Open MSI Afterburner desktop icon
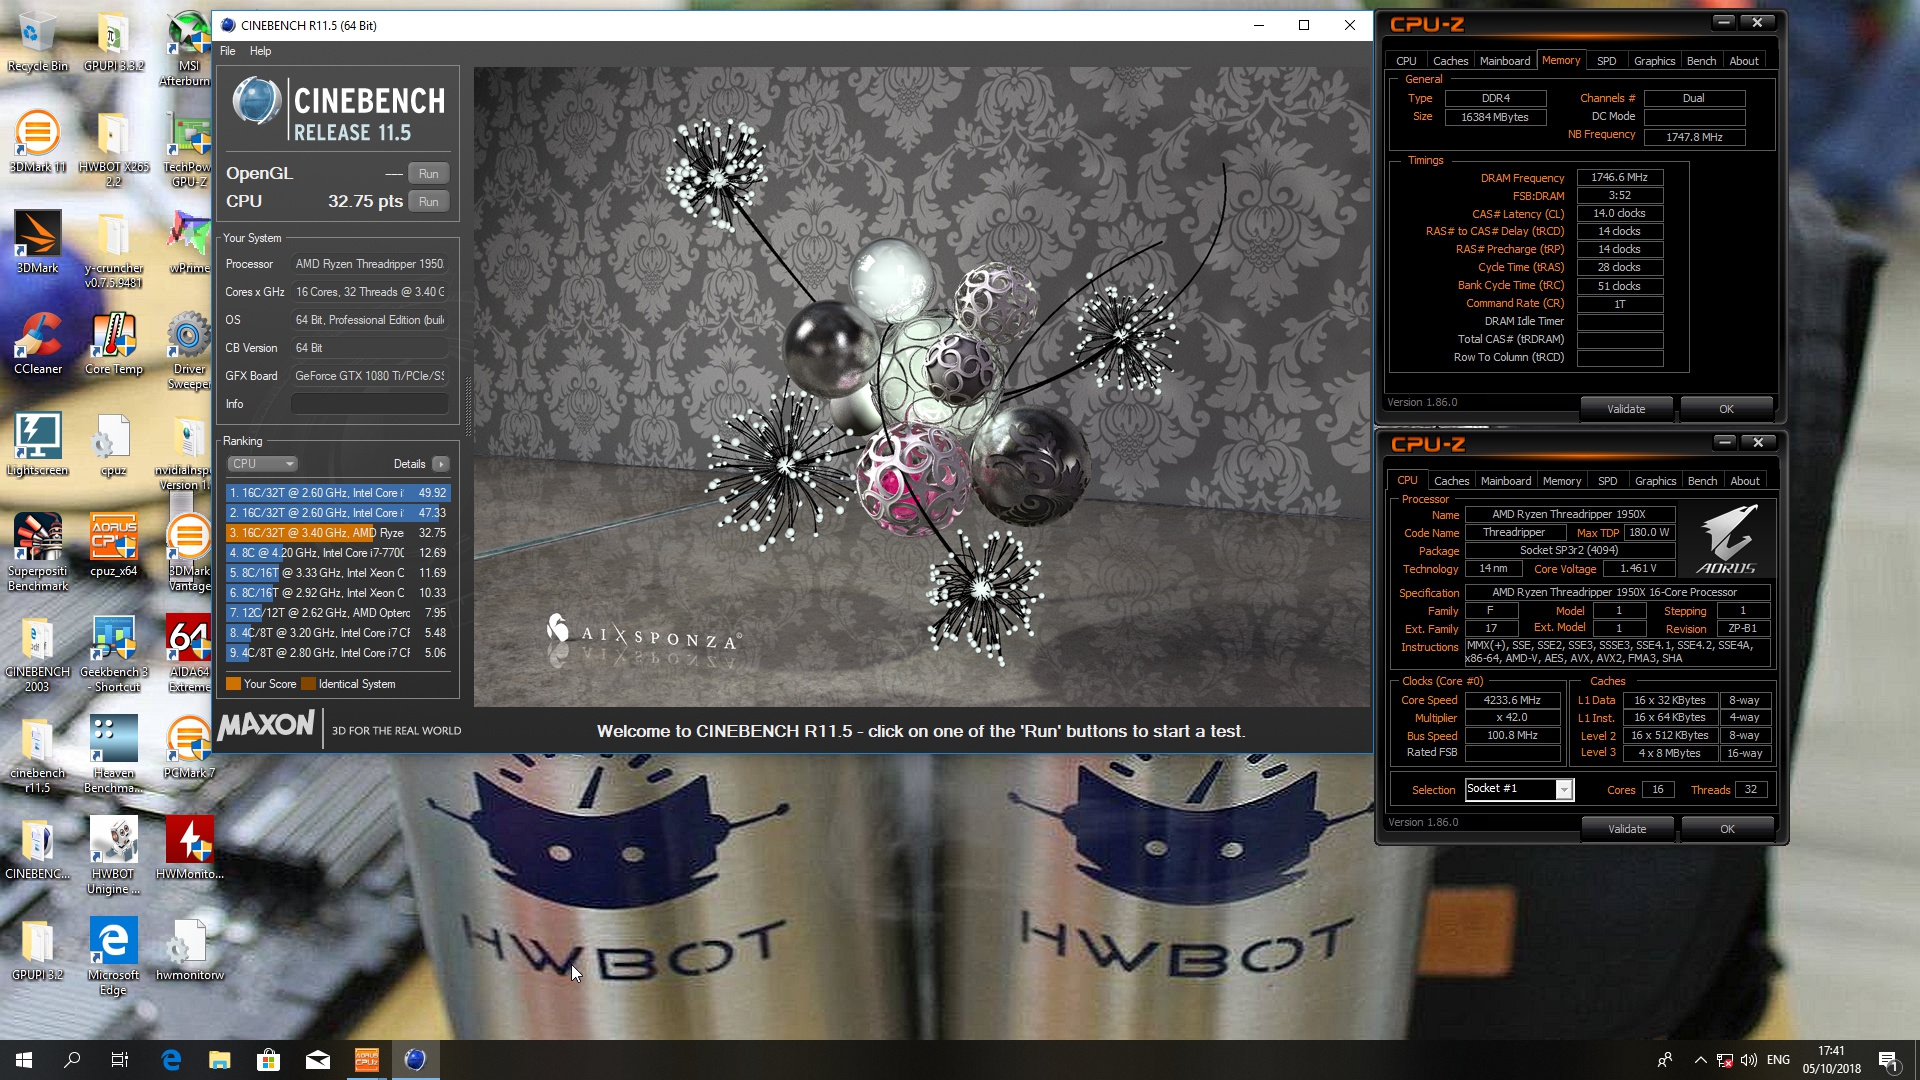 pos(187,49)
